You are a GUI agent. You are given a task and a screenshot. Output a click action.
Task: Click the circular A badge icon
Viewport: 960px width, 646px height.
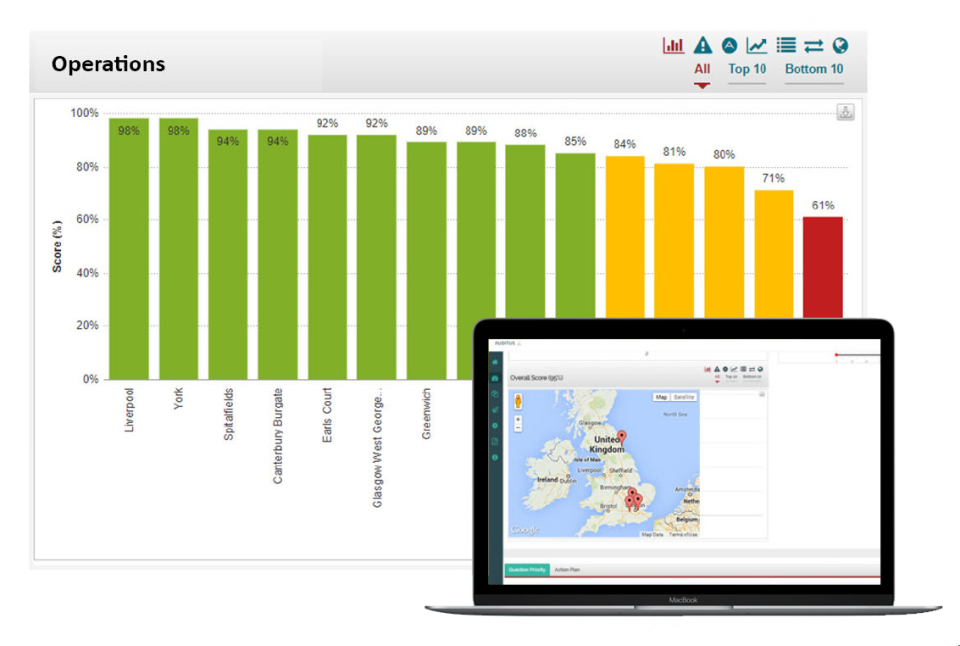click(729, 44)
